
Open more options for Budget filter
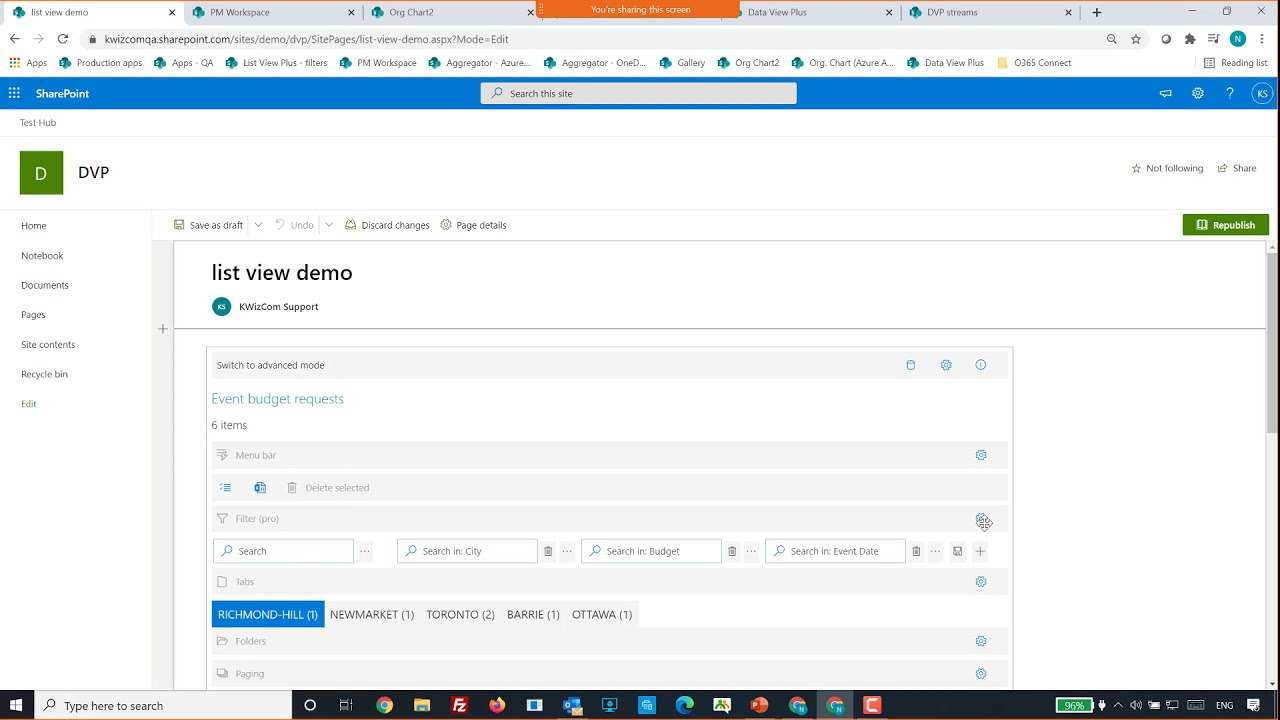[x=751, y=551]
